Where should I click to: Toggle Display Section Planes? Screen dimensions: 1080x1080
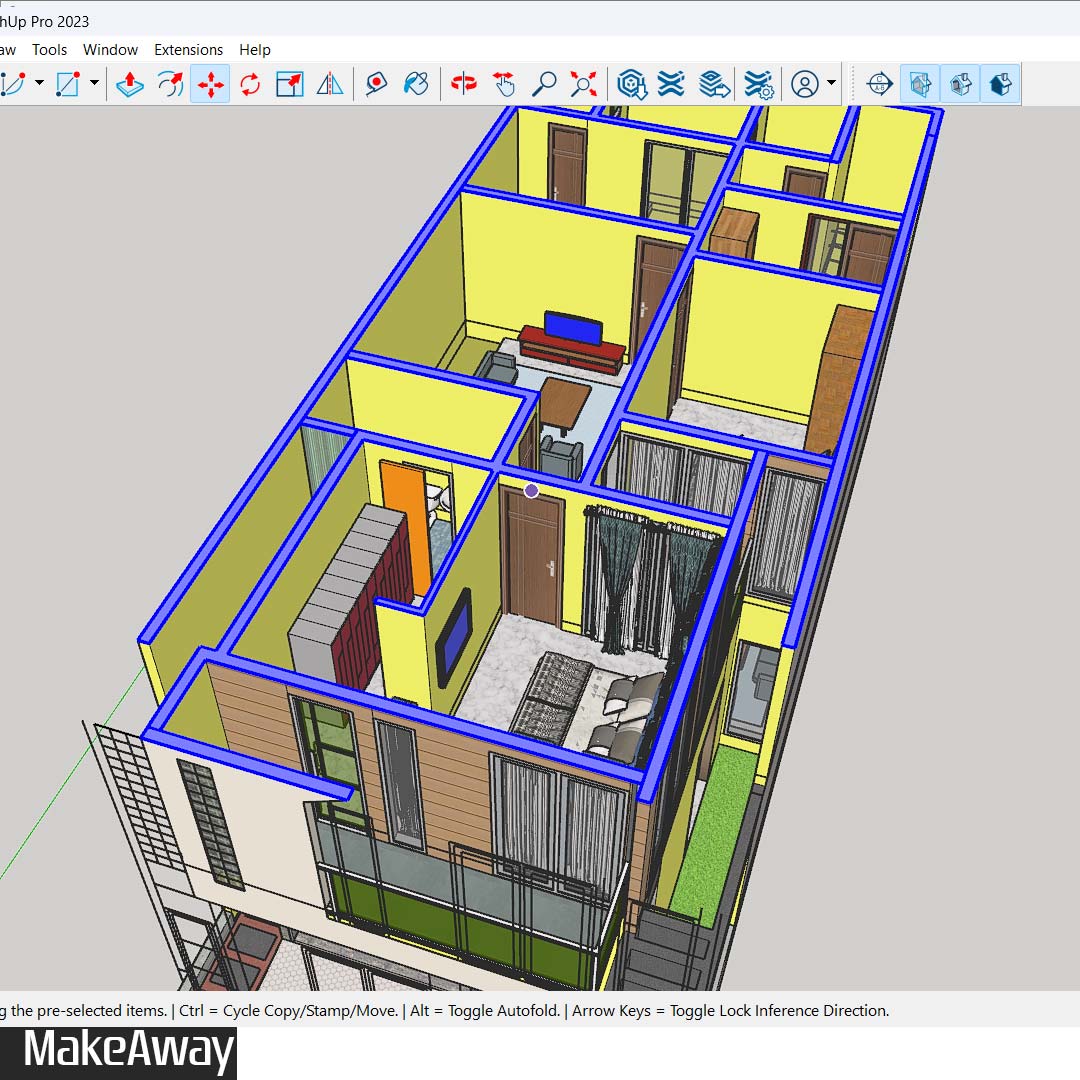click(x=920, y=84)
